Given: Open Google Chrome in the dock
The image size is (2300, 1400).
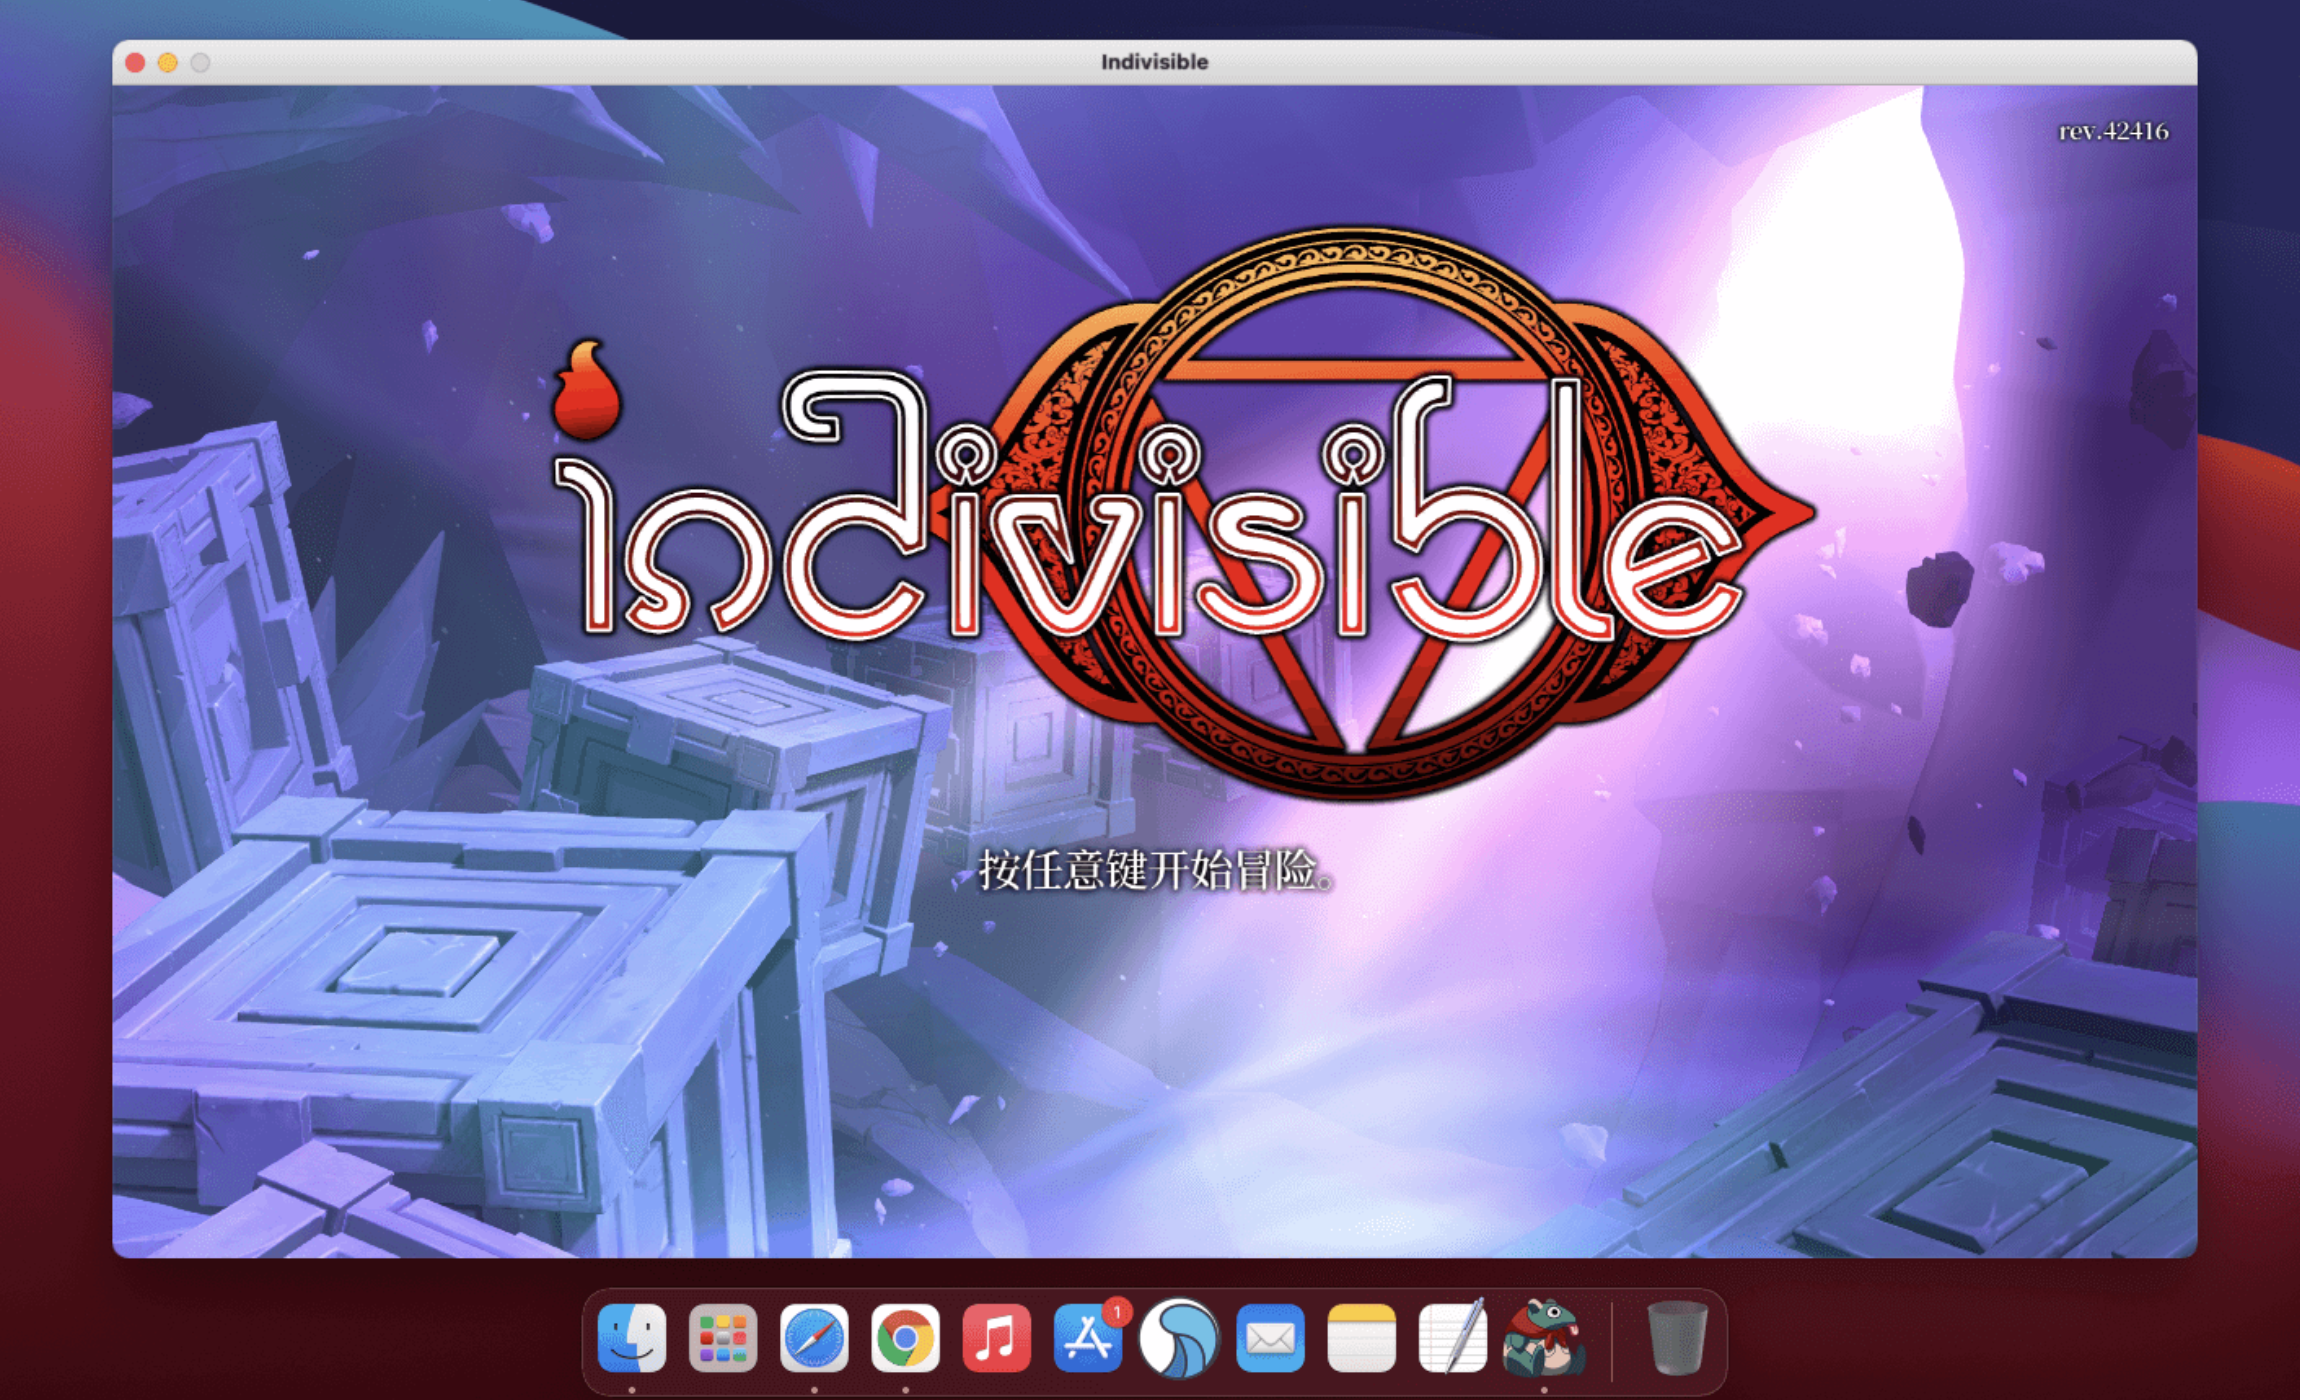Looking at the screenshot, I should [905, 1338].
